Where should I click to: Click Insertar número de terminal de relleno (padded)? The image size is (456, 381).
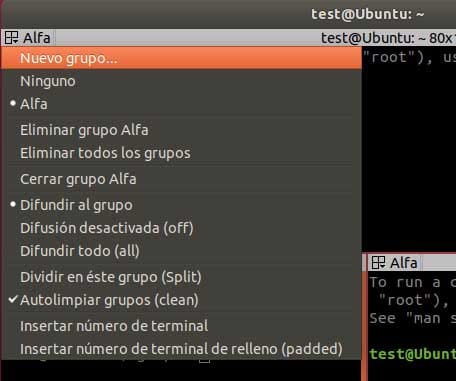(181, 349)
